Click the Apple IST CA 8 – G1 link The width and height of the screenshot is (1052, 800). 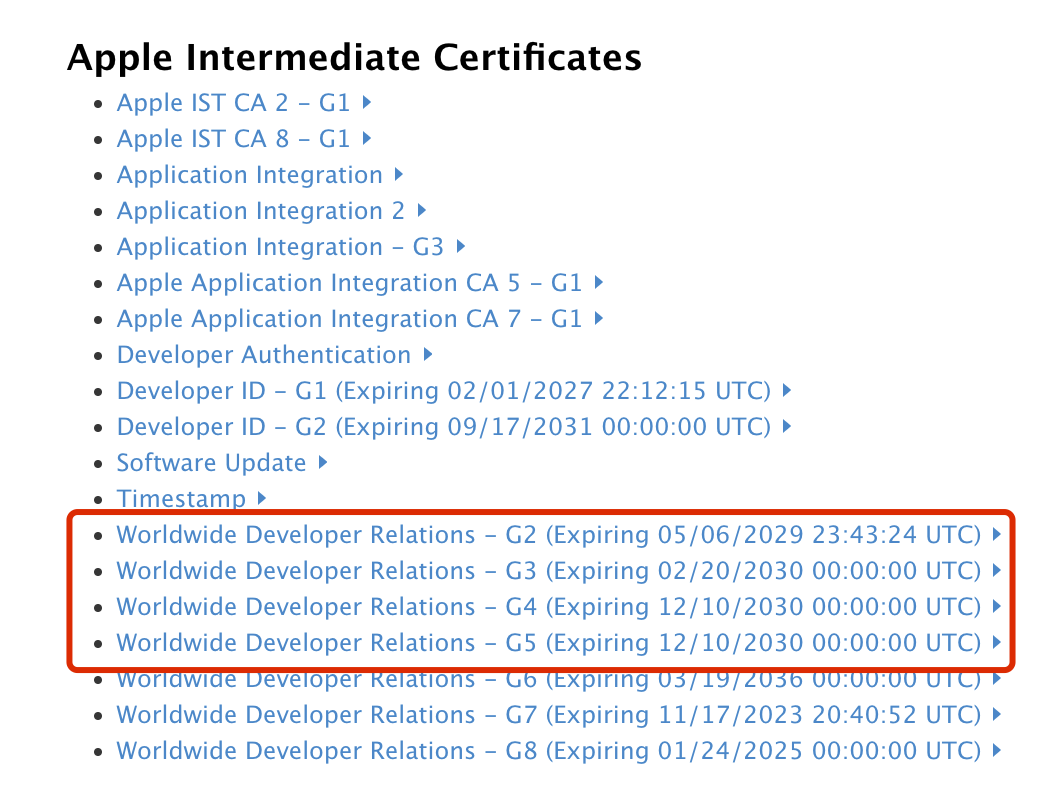coord(233,138)
